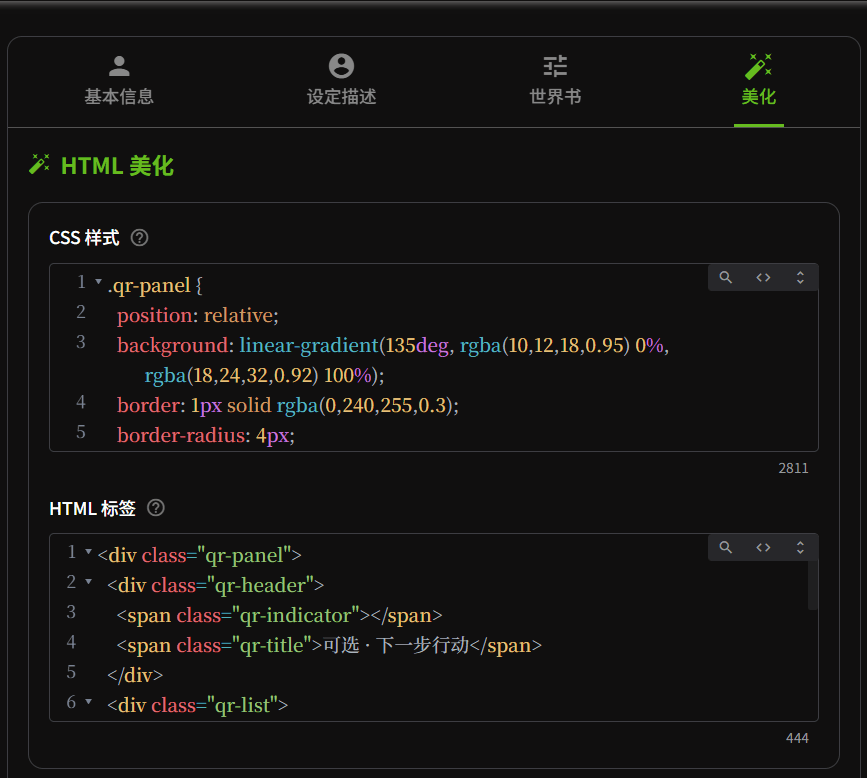Fold the qr-list div on line 6

(x=88, y=702)
